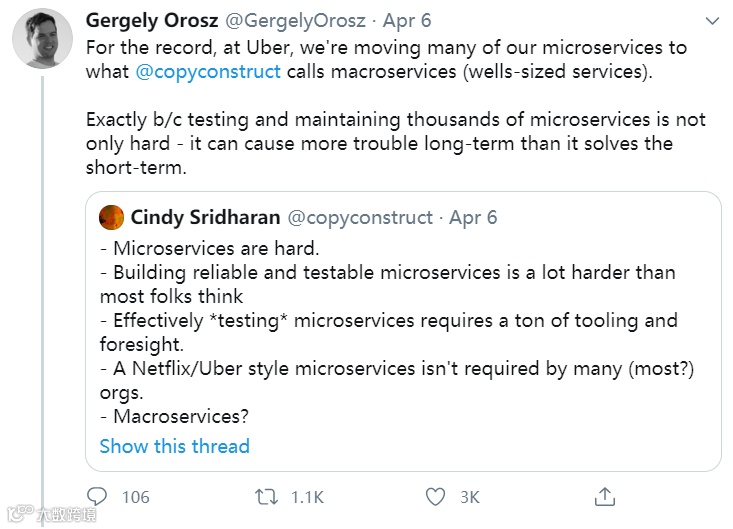Click the gray @copyconstruct handle in quoted tweet
Image resolution: width=733 pixels, height=529 pixels.
pyautogui.click(x=360, y=217)
